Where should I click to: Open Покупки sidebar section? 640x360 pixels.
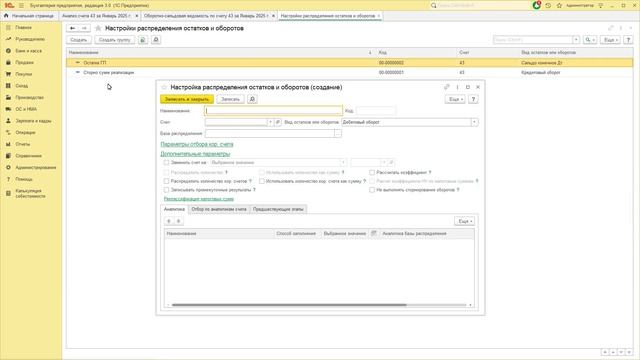[23, 74]
